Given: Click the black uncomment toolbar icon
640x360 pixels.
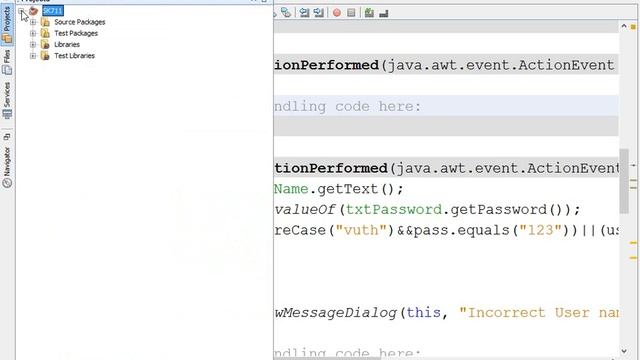Looking at the screenshot, I should pos(384,13).
